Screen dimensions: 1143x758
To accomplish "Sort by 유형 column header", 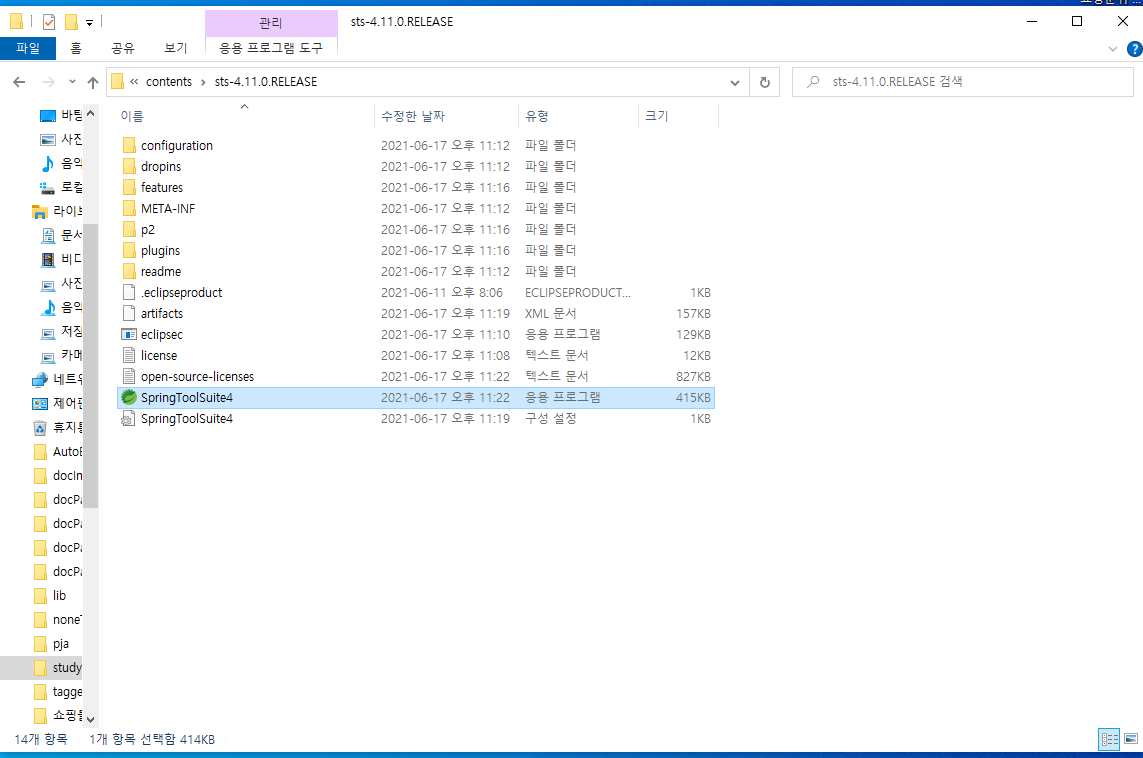I will pyautogui.click(x=579, y=116).
